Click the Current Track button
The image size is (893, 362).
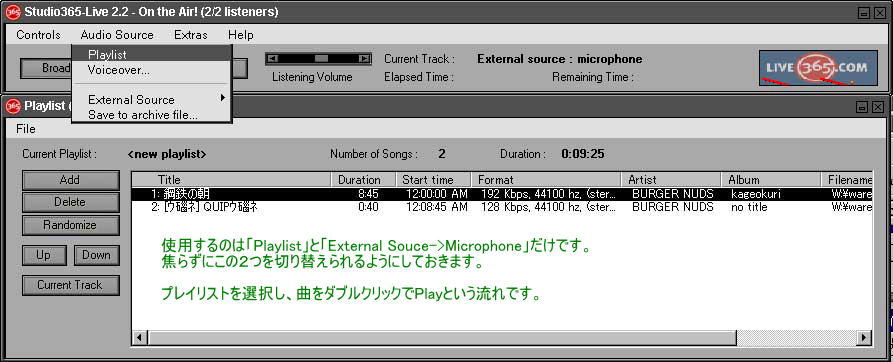(71, 285)
